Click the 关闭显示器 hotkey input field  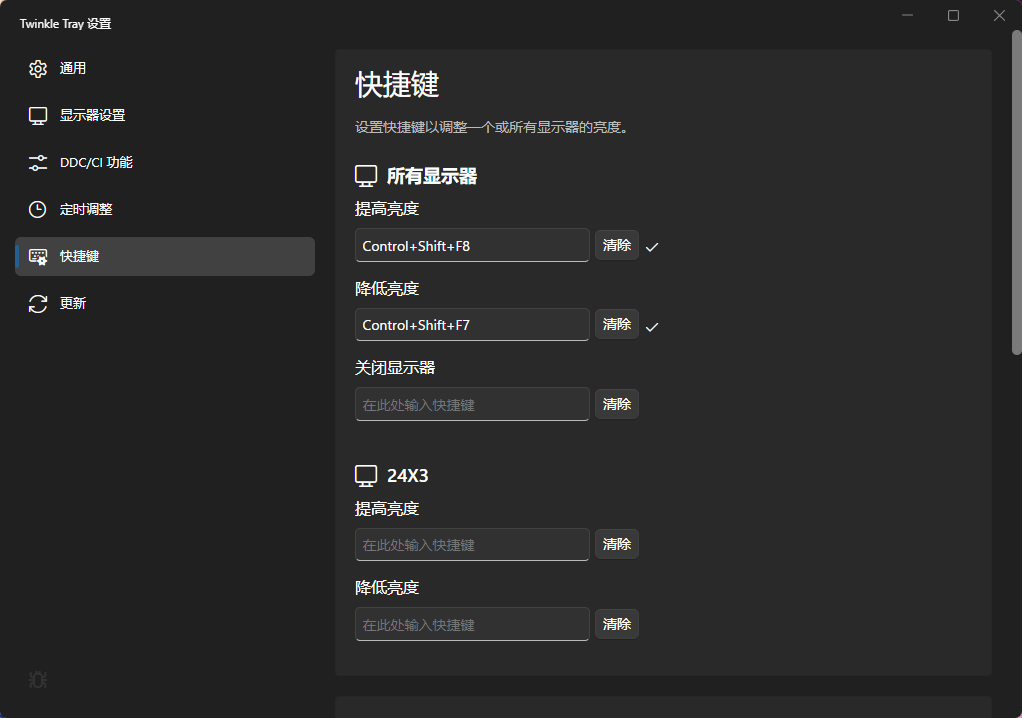pyautogui.click(x=471, y=404)
